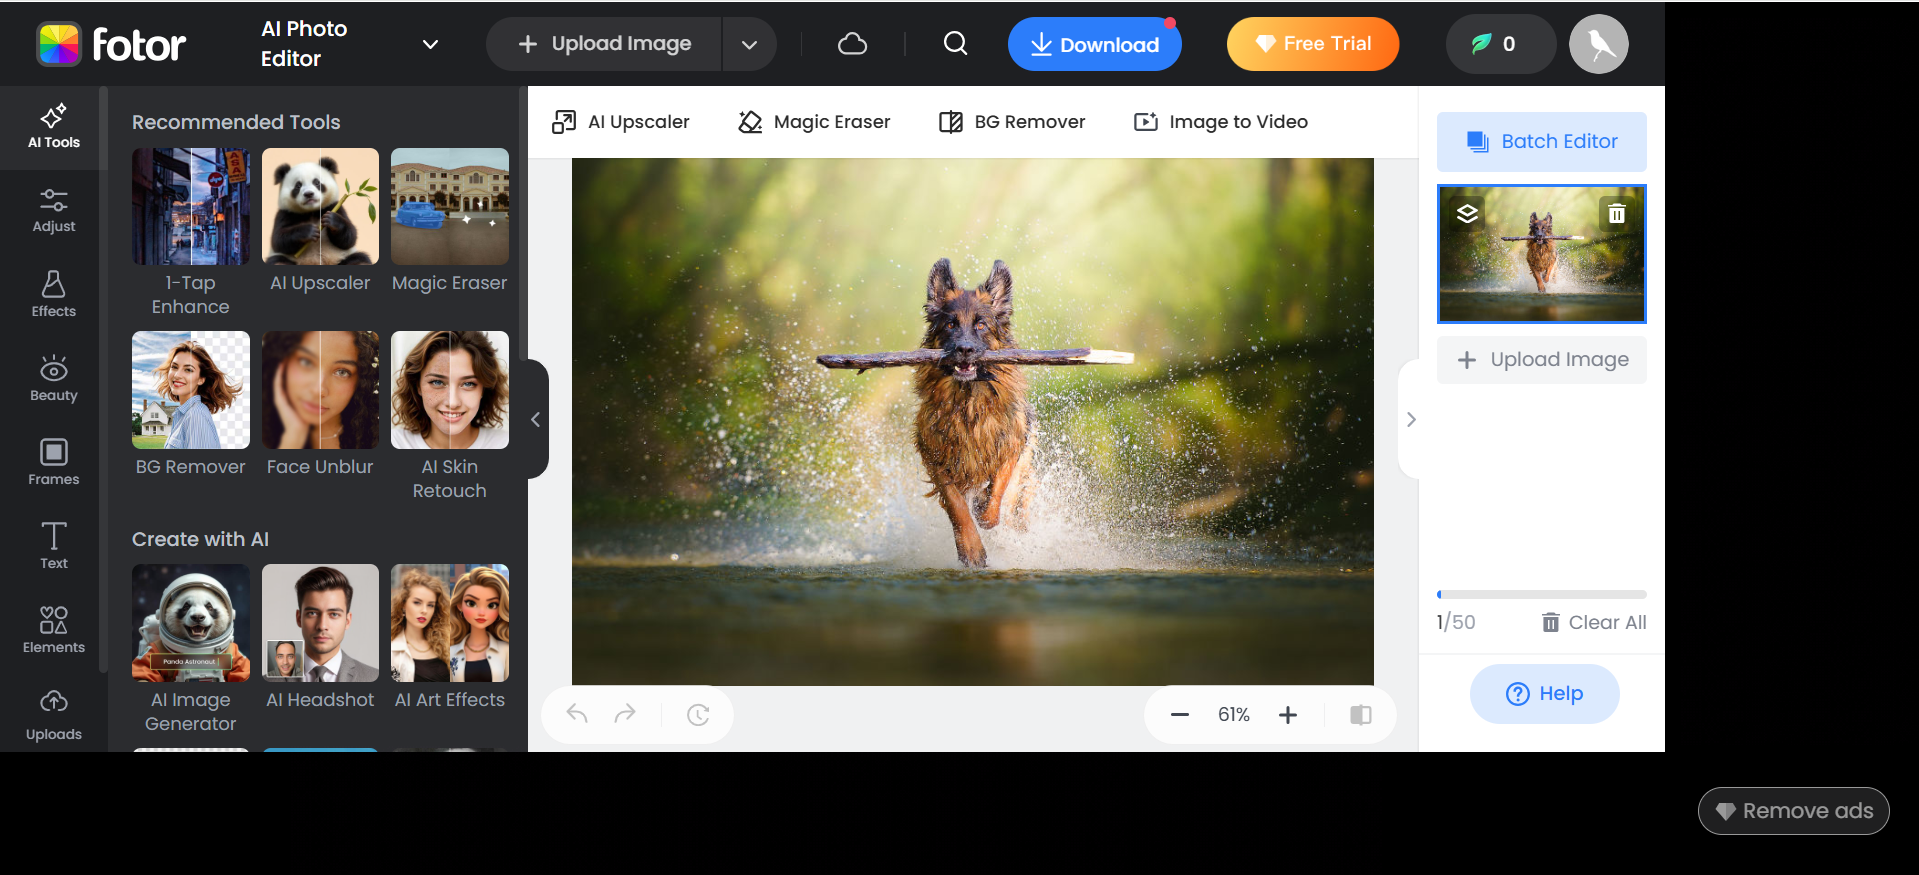Open the edit history clock icon
Image resolution: width=1919 pixels, height=875 pixels.
[x=698, y=715]
